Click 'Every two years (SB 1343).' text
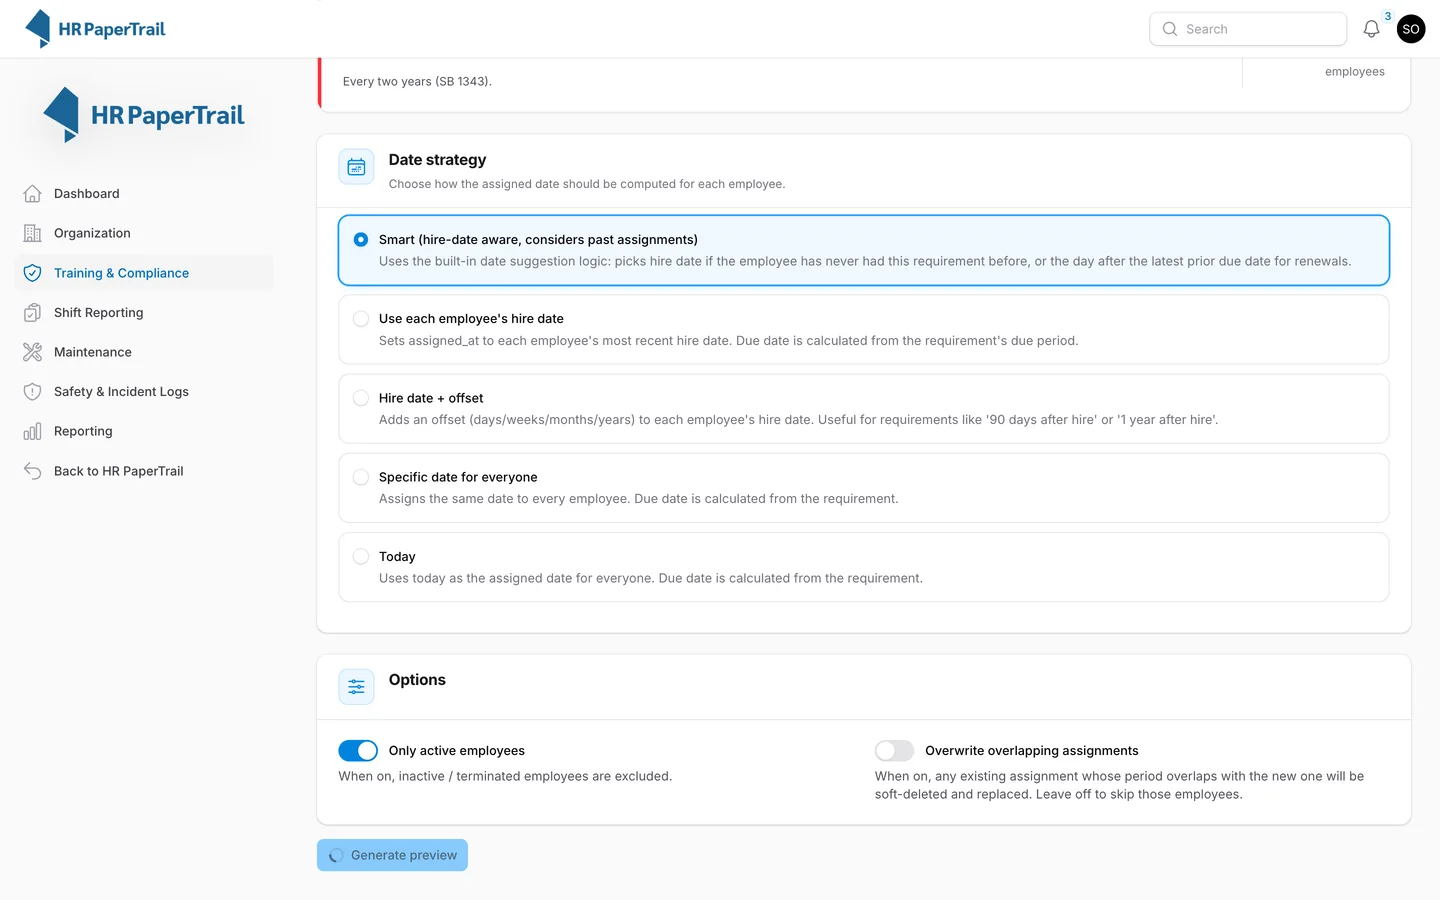The height and width of the screenshot is (900, 1440). pyautogui.click(x=417, y=82)
